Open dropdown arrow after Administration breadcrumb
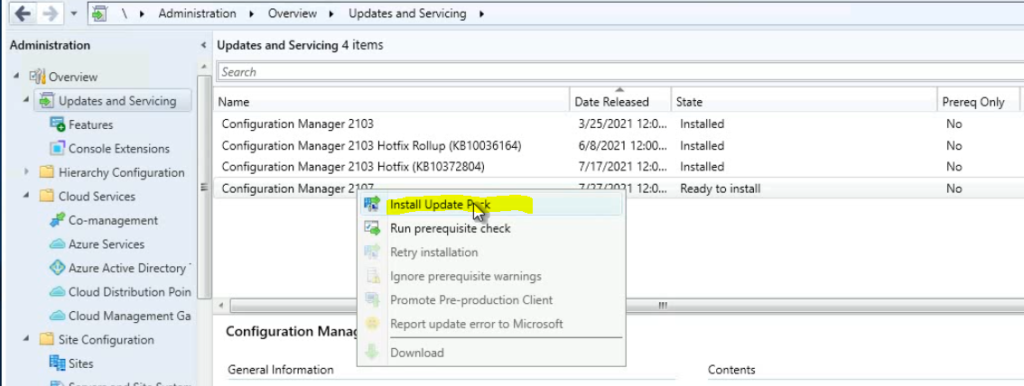 [x=252, y=13]
